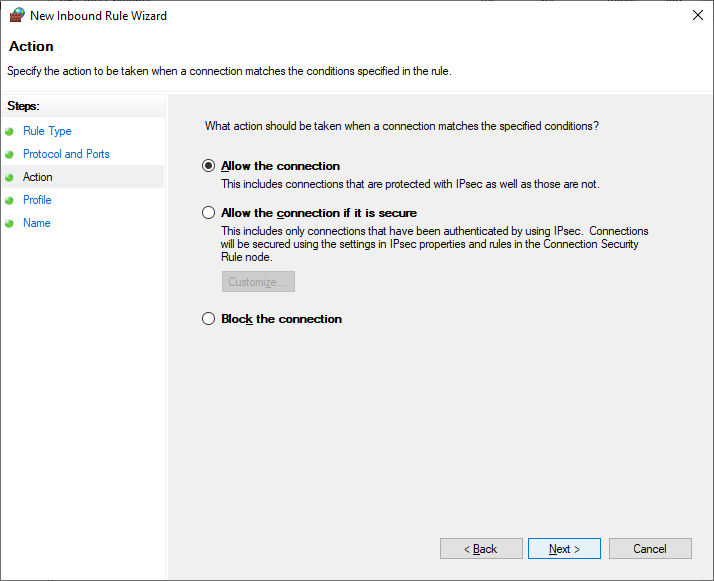Screen dimensions: 714x581
Task: Click green bullet next to Name
Action: (x=9, y=224)
